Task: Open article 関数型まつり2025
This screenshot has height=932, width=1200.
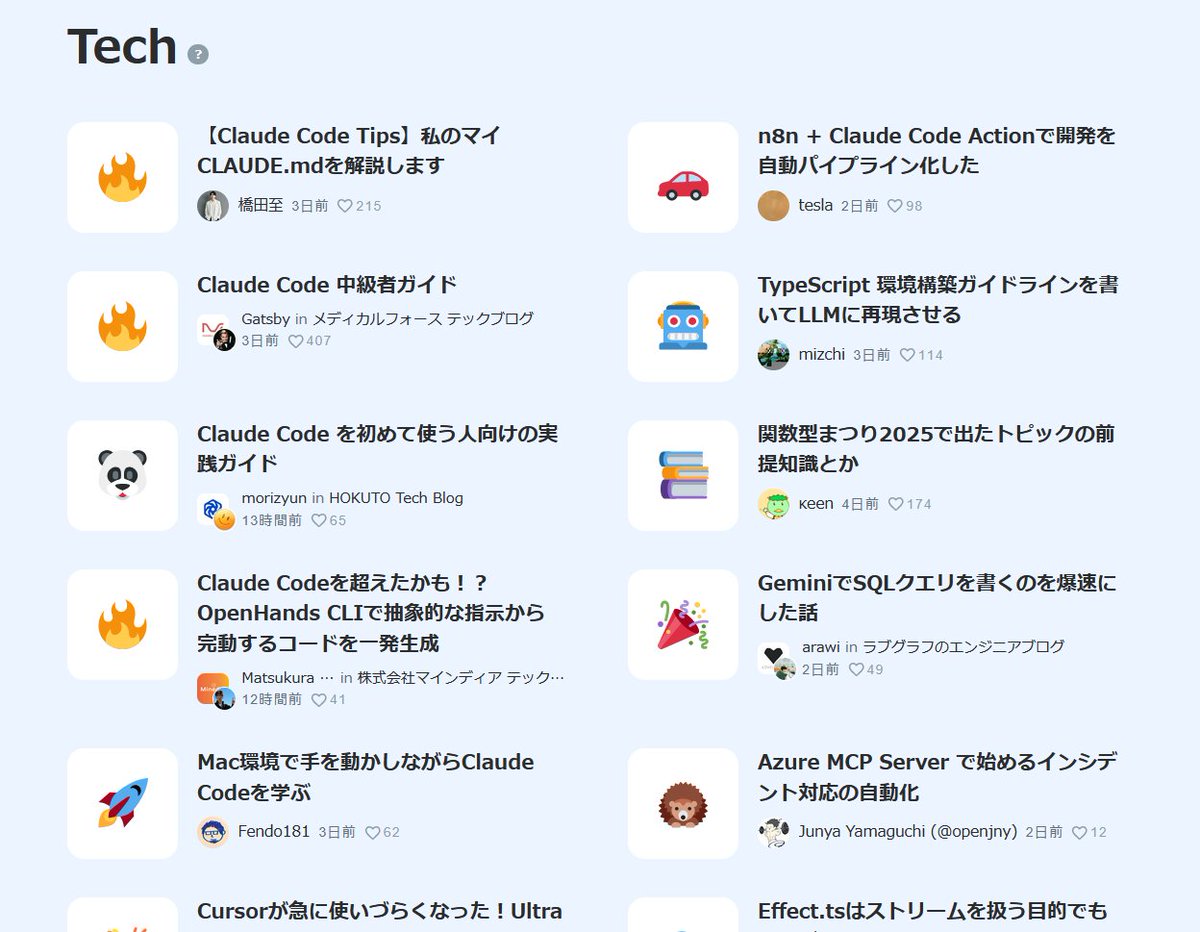Action: 937,448
